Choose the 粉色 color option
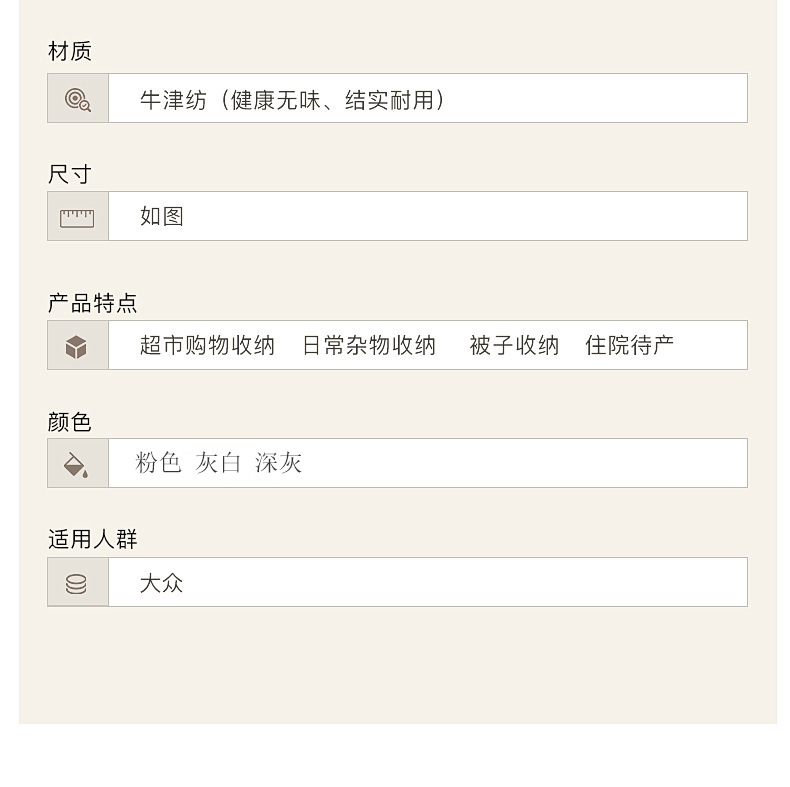 click(x=158, y=463)
